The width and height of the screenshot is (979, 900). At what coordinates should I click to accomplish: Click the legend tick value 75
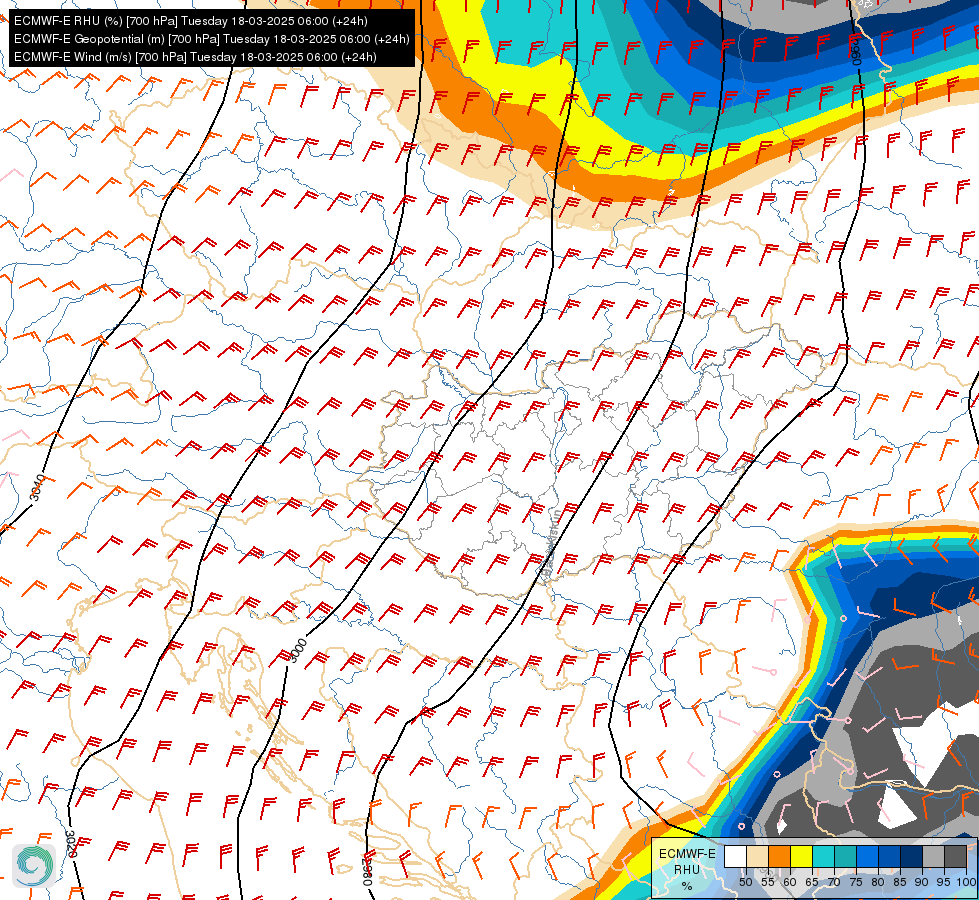[856, 883]
